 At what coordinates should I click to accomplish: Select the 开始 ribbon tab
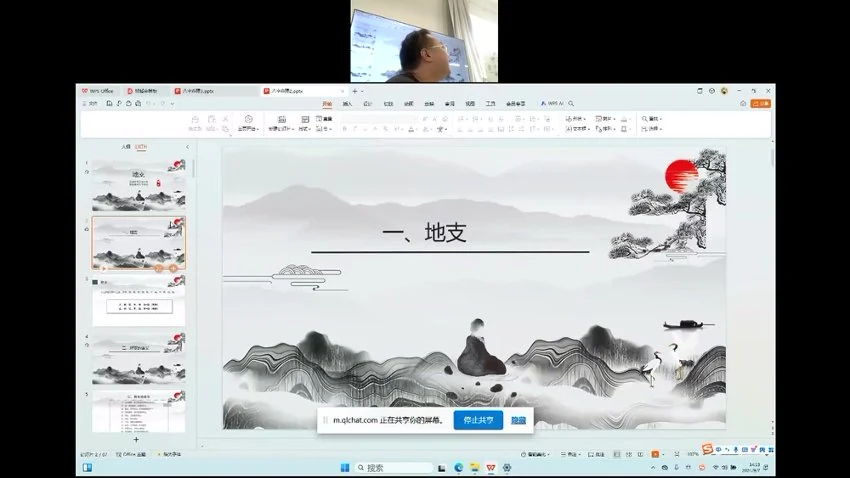(x=327, y=104)
